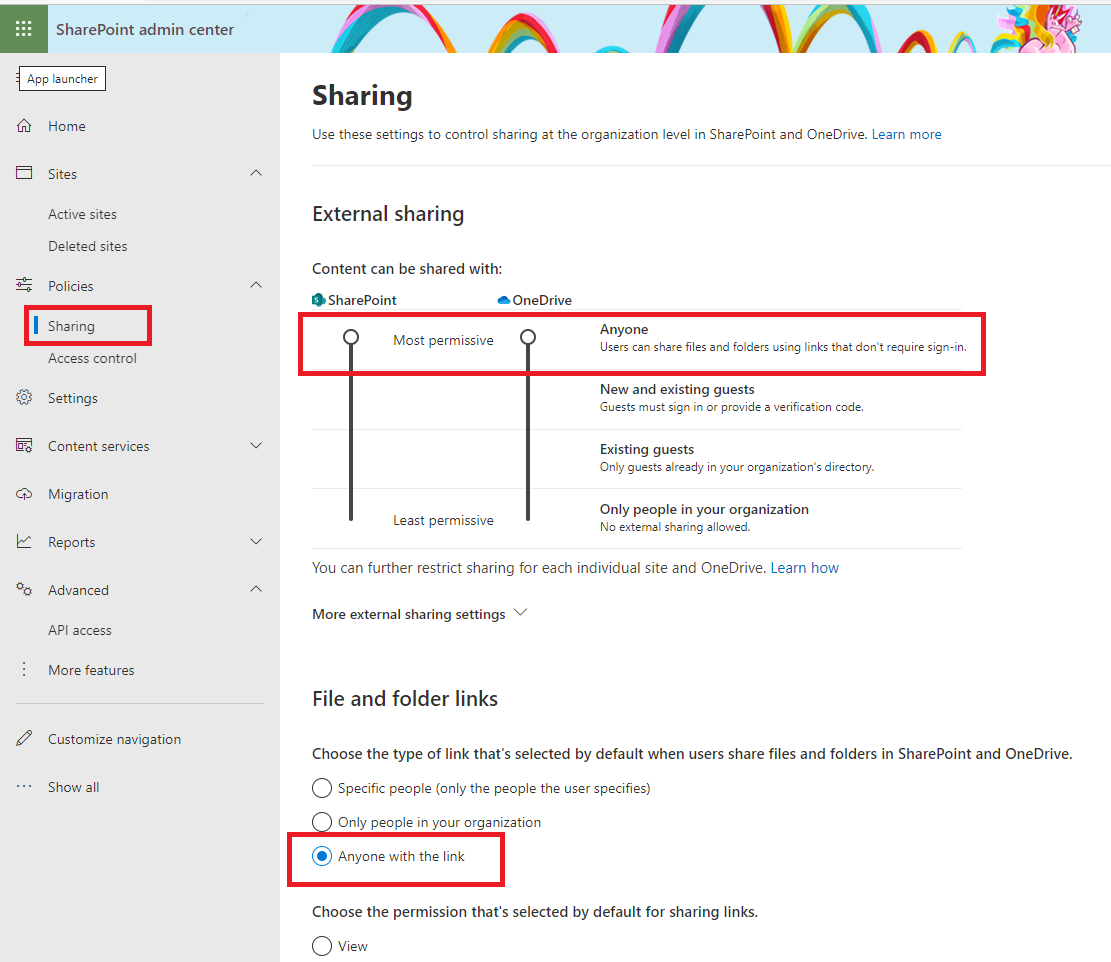Click the Reports chart icon

tap(24, 541)
